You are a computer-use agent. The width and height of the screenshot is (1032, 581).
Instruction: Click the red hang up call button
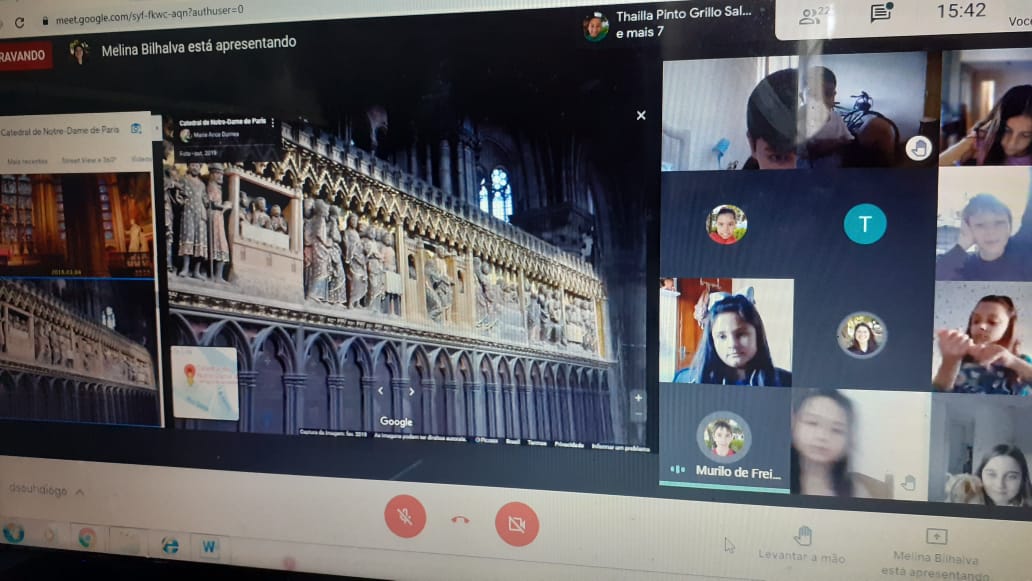[460, 519]
